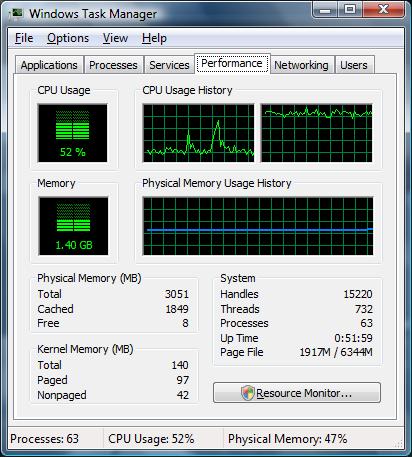The width and height of the screenshot is (412, 457).
Task: Open the View menu
Action: pyautogui.click(x=115, y=38)
